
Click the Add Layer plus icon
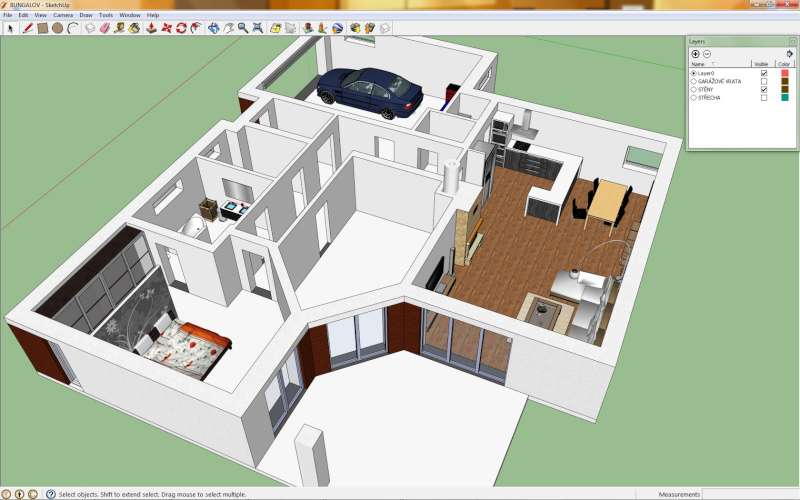click(695, 53)
